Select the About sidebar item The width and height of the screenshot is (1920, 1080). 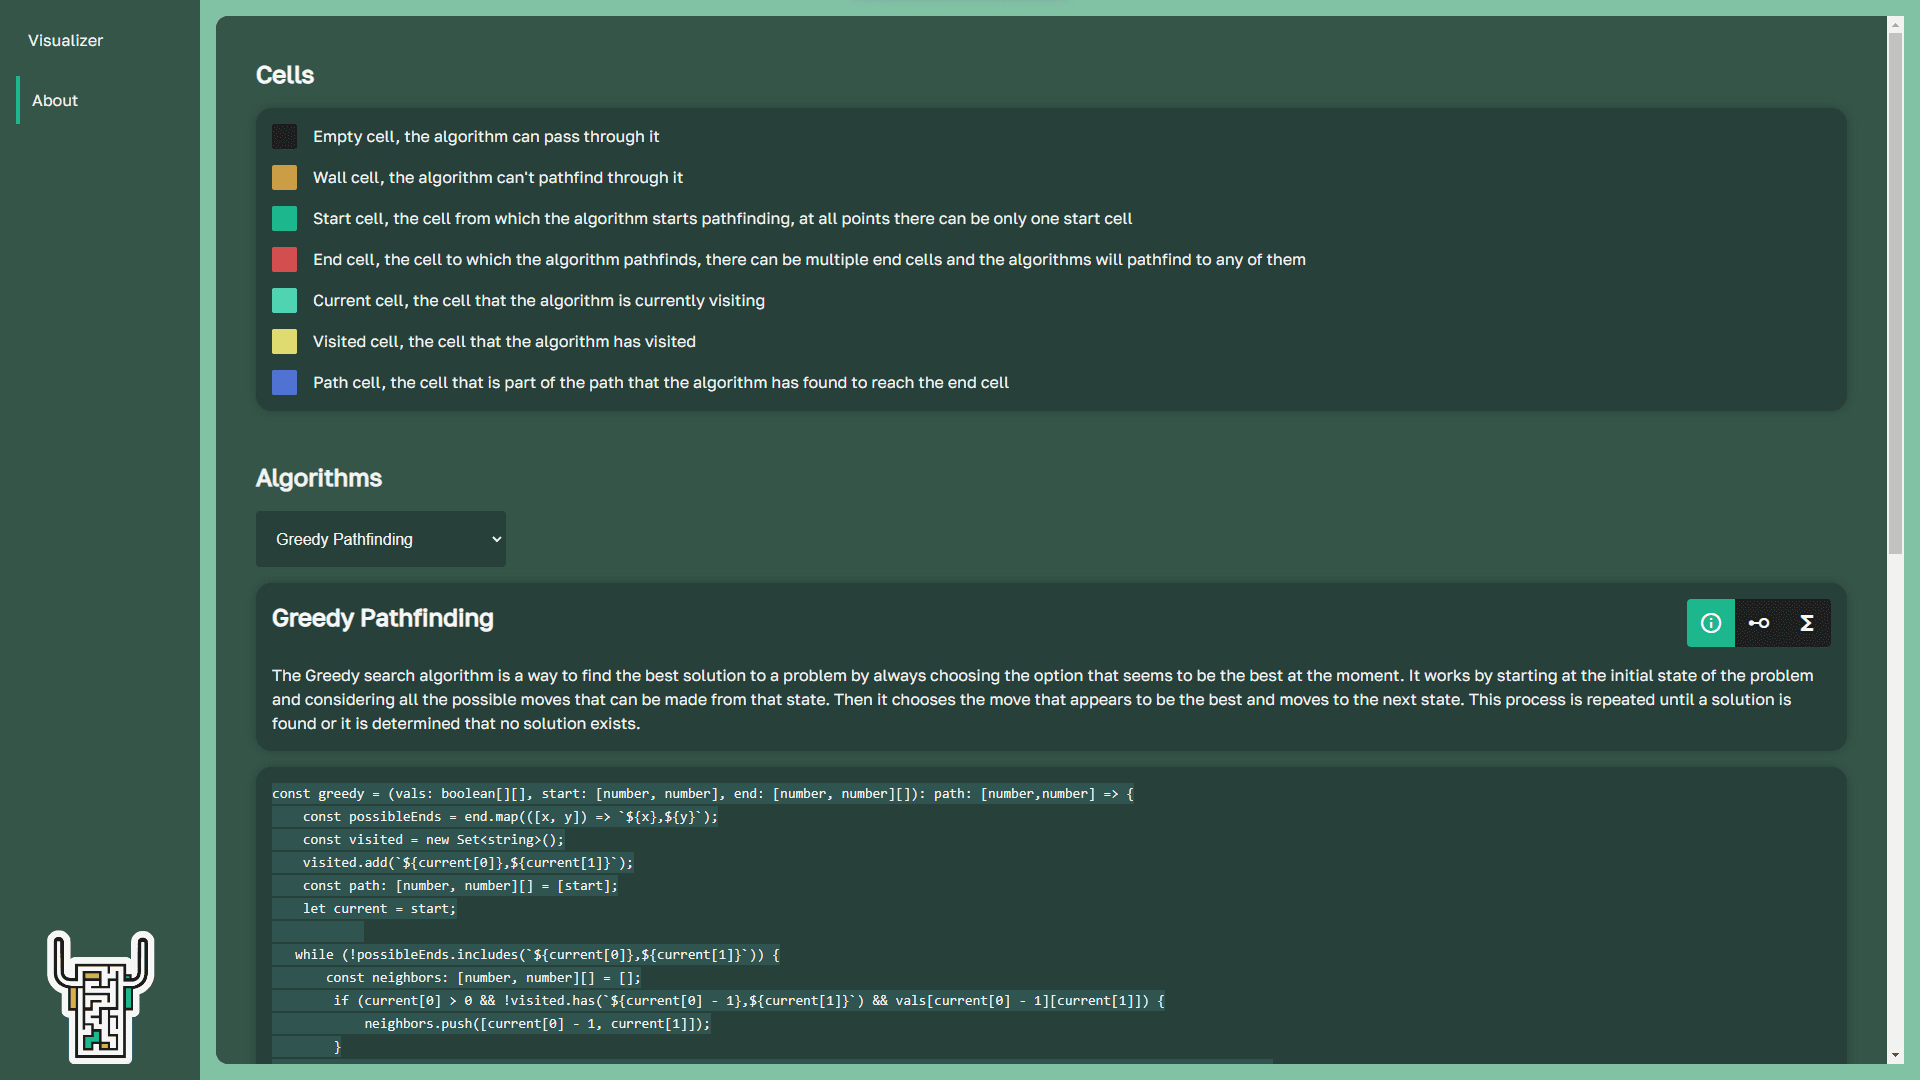point(55,100)
